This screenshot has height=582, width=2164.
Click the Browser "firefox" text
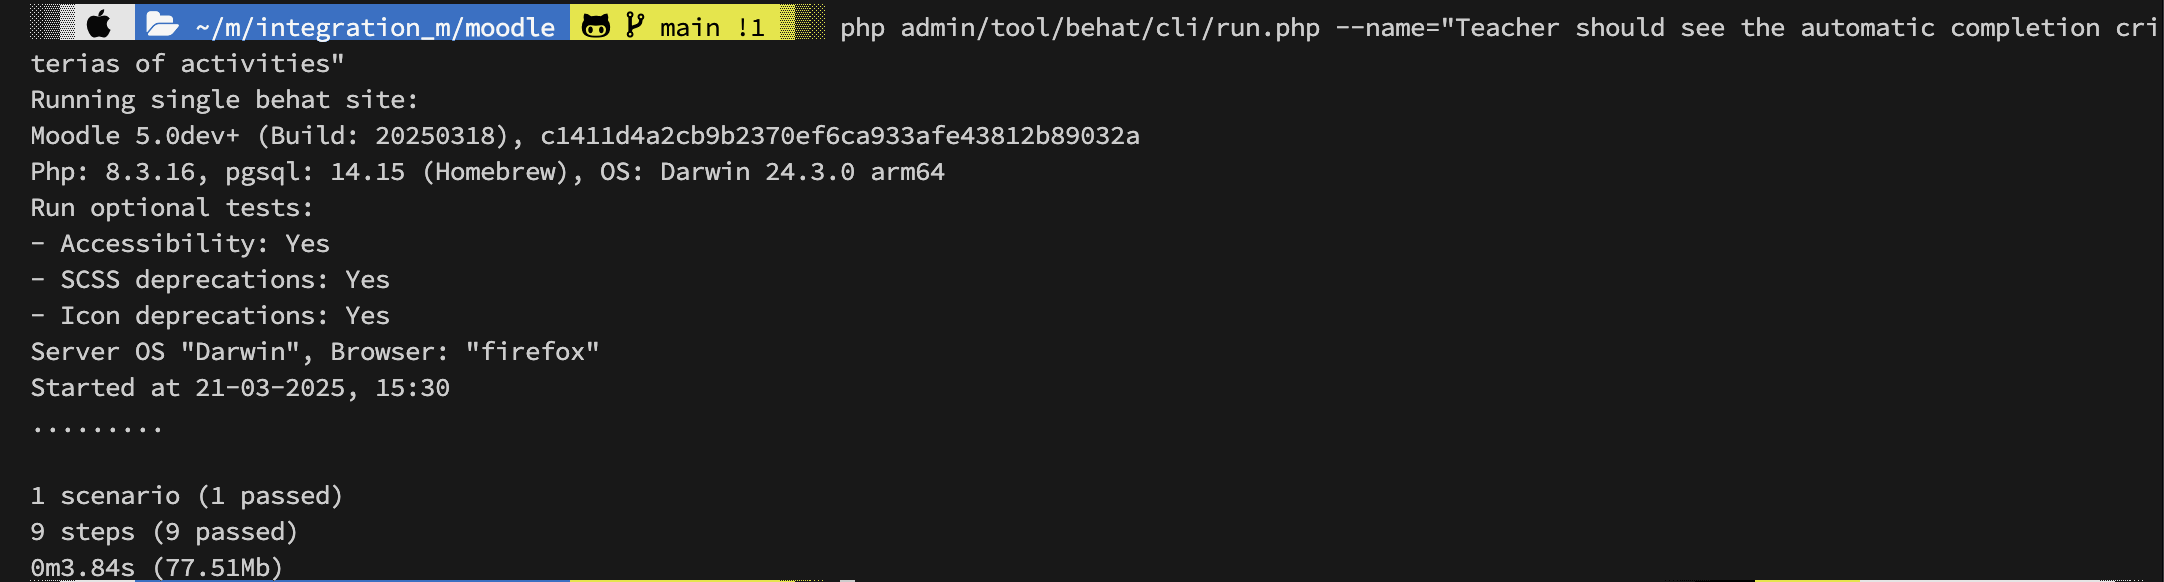pos(465,352)
